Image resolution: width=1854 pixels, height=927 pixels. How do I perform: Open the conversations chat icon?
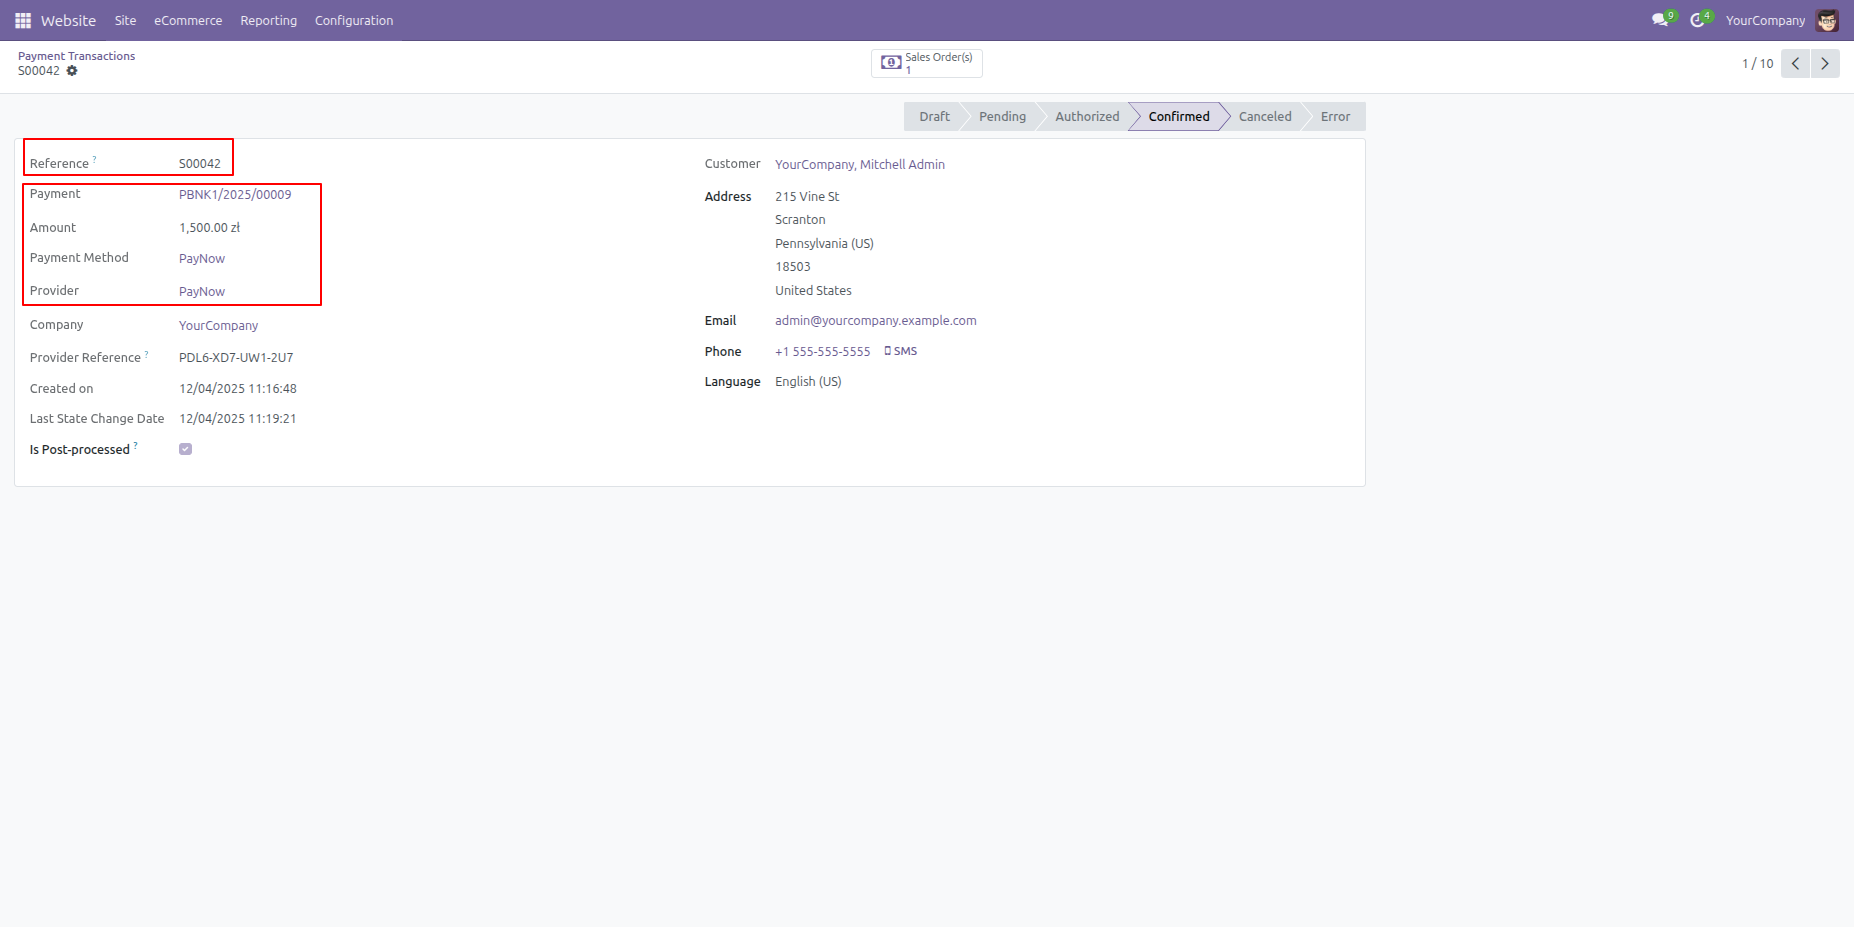[x=1660, y=20]
